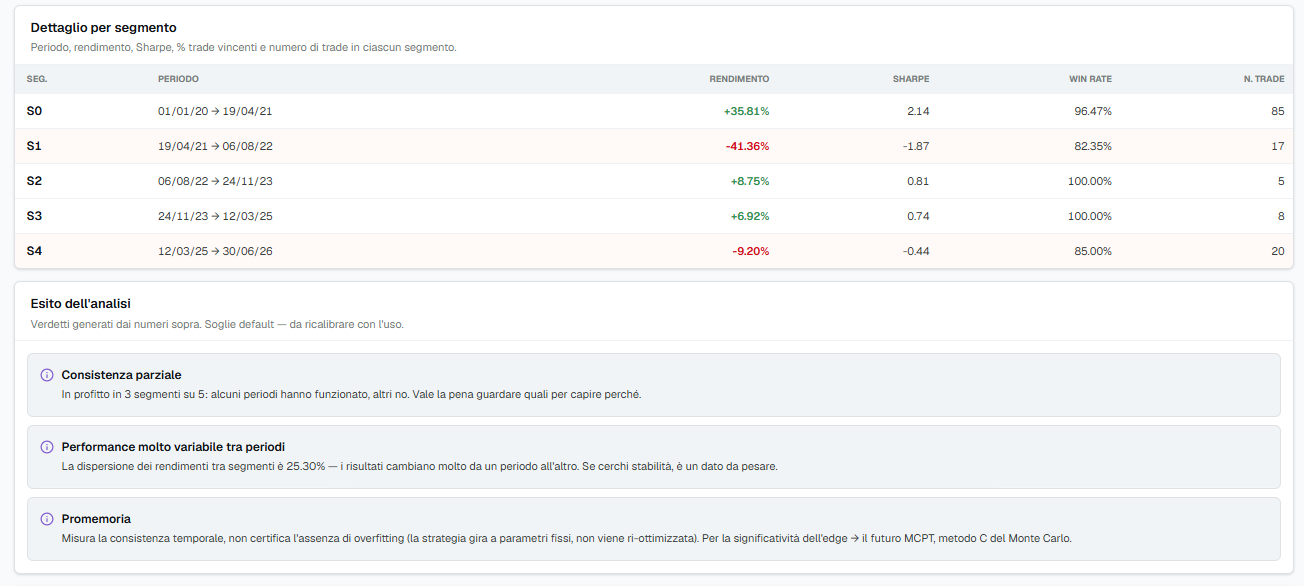Select the S3 segment label
The height and width of the screenshot is (586, 1304).
click(34, 216)
